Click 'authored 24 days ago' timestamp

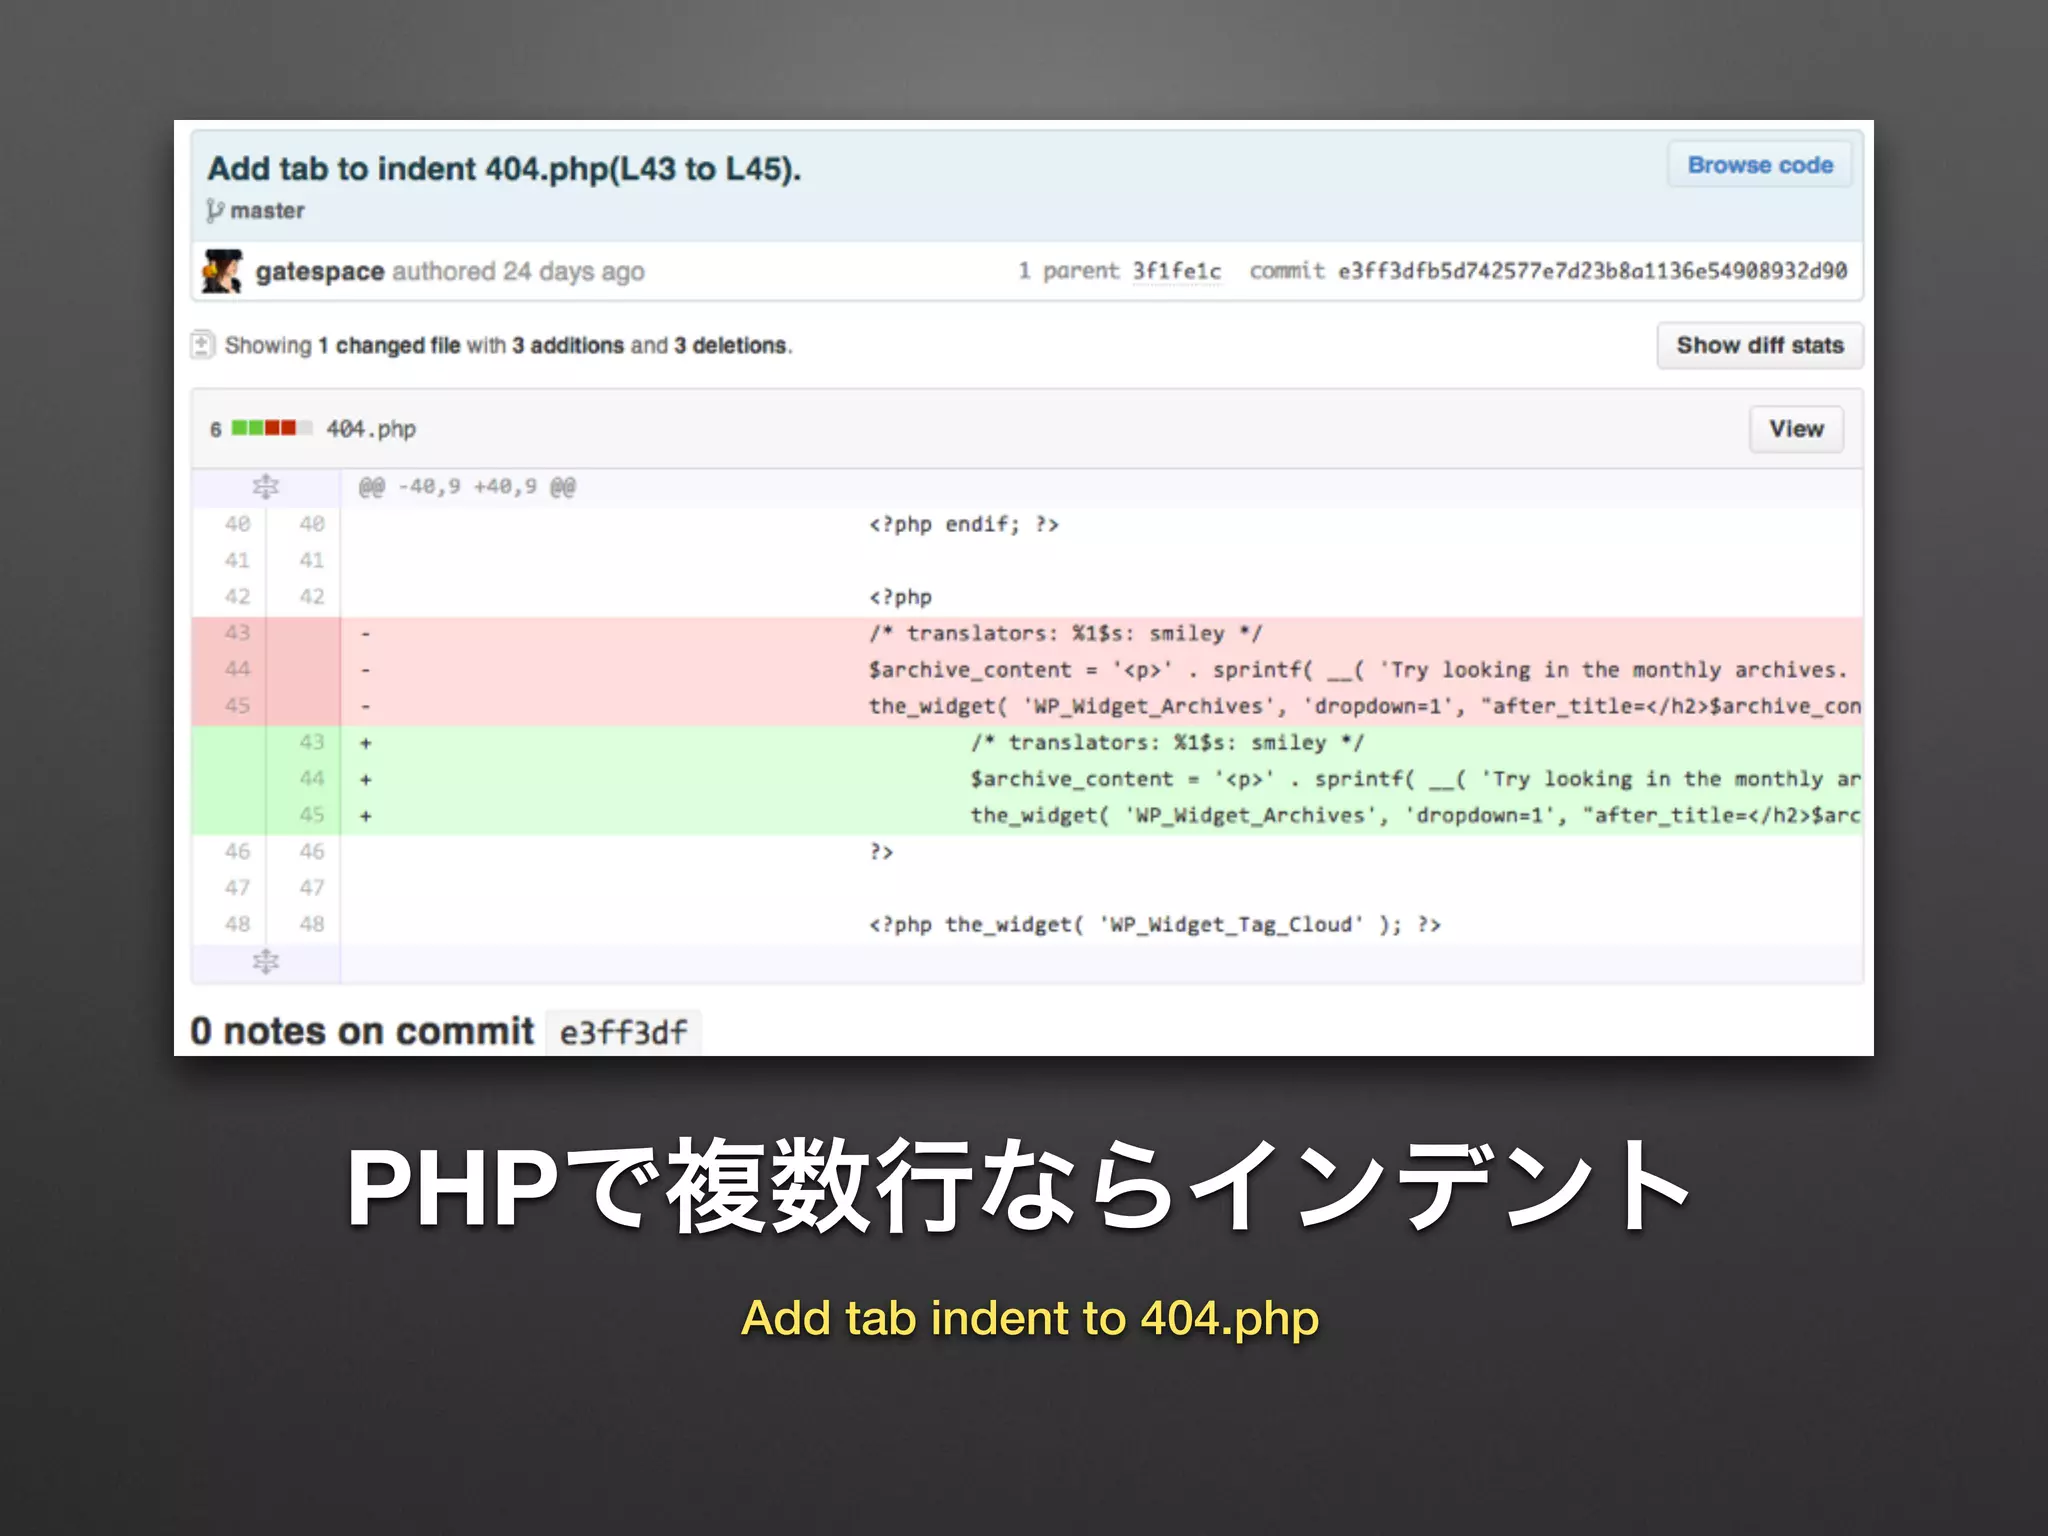(x=518, y=272)
